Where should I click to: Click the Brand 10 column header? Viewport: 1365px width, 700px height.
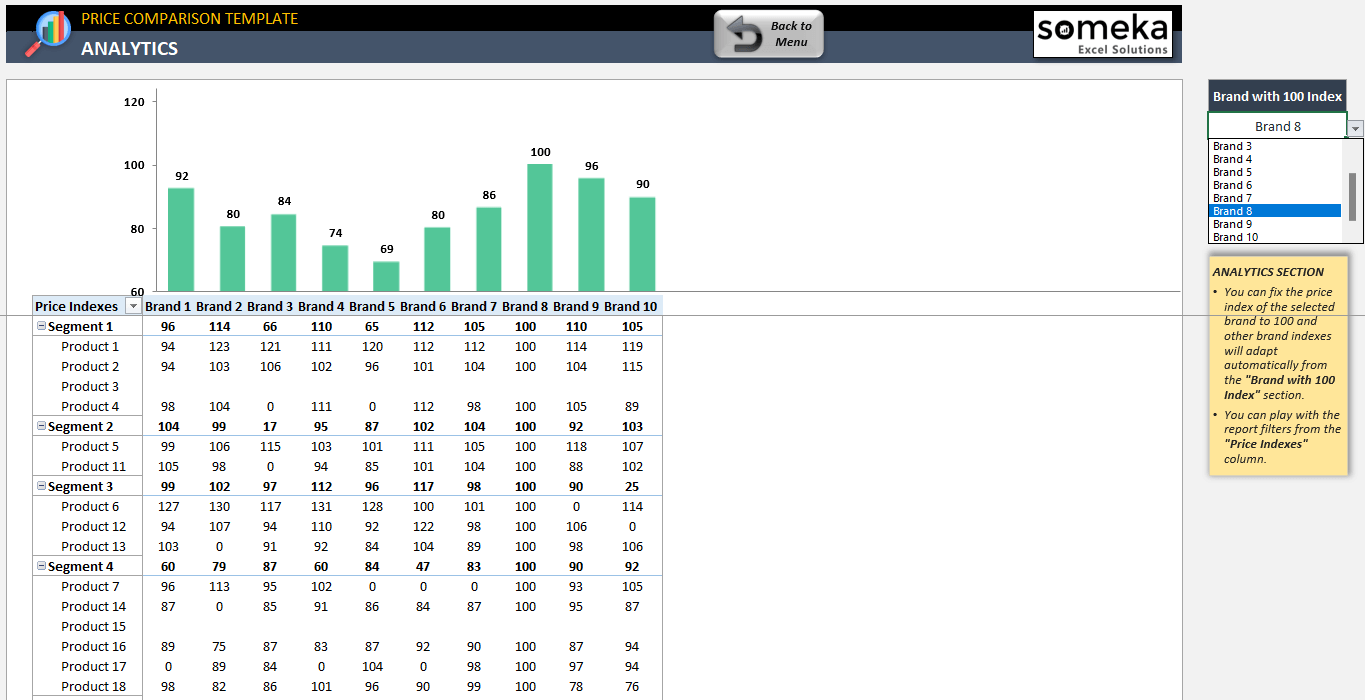pyautogui.click(x=630, y=306)
